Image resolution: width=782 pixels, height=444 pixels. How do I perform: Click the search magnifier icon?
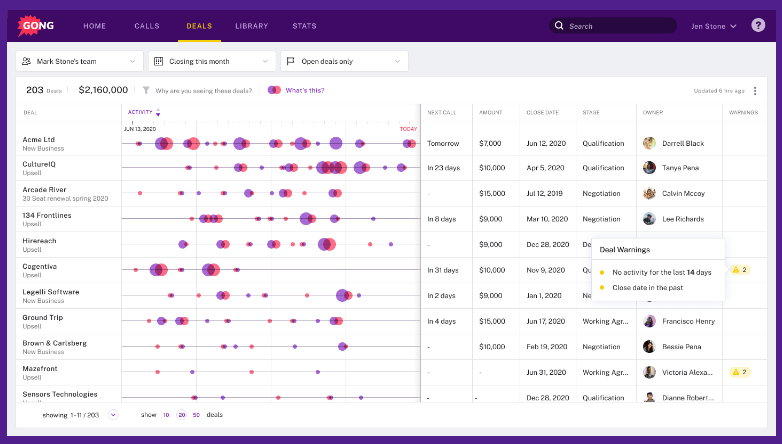click(x=559, y=25)
